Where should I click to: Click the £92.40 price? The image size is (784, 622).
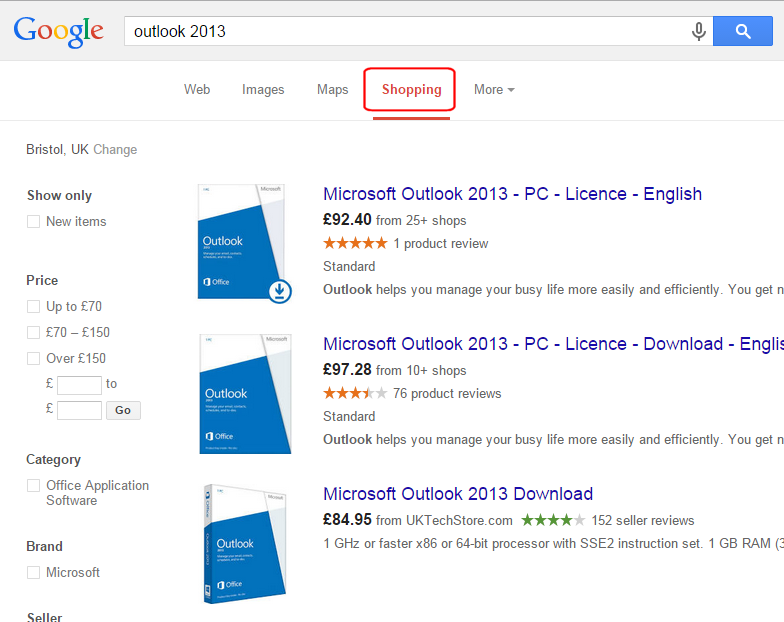[x=347, y=220]
